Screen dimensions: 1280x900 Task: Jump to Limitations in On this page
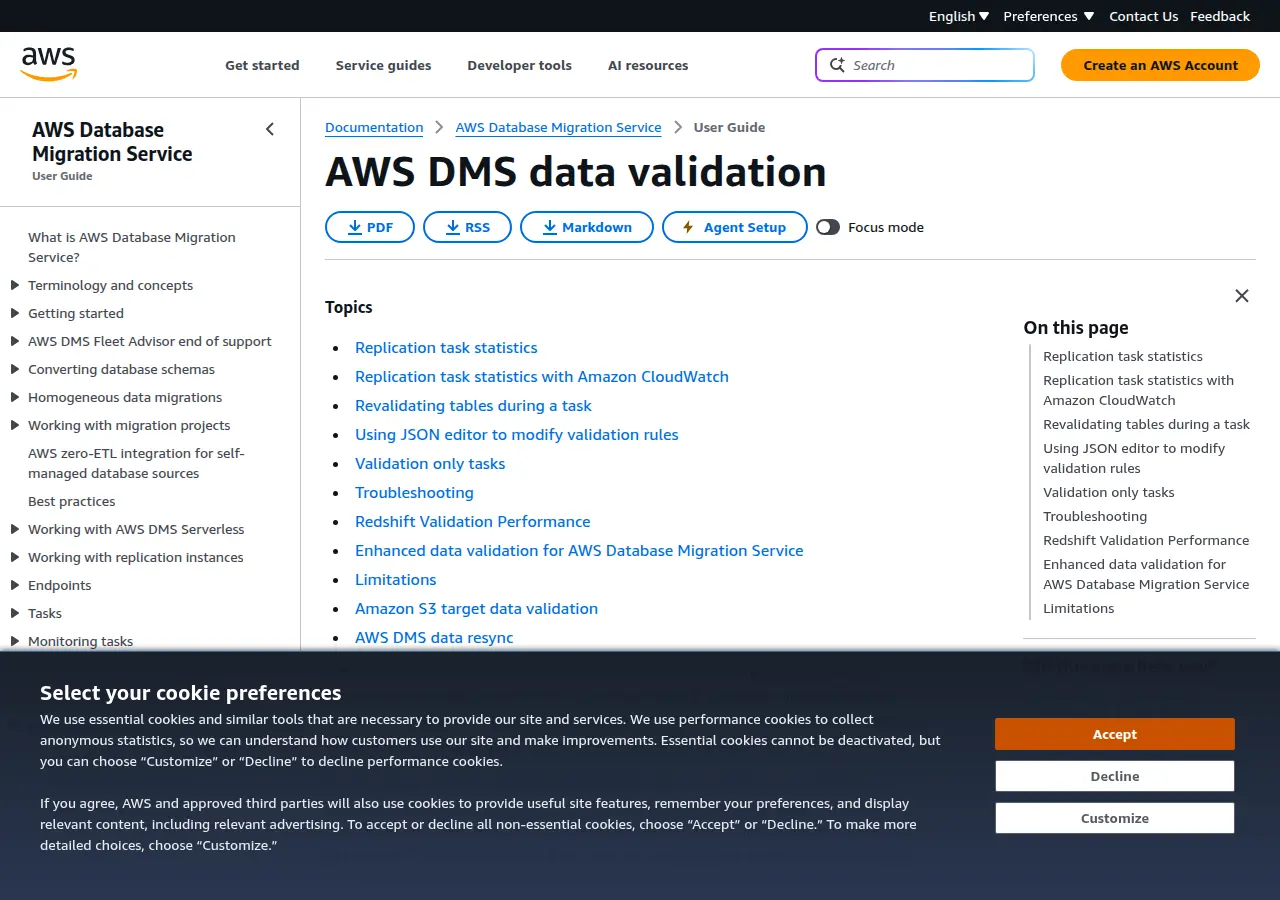point(1078,608)
